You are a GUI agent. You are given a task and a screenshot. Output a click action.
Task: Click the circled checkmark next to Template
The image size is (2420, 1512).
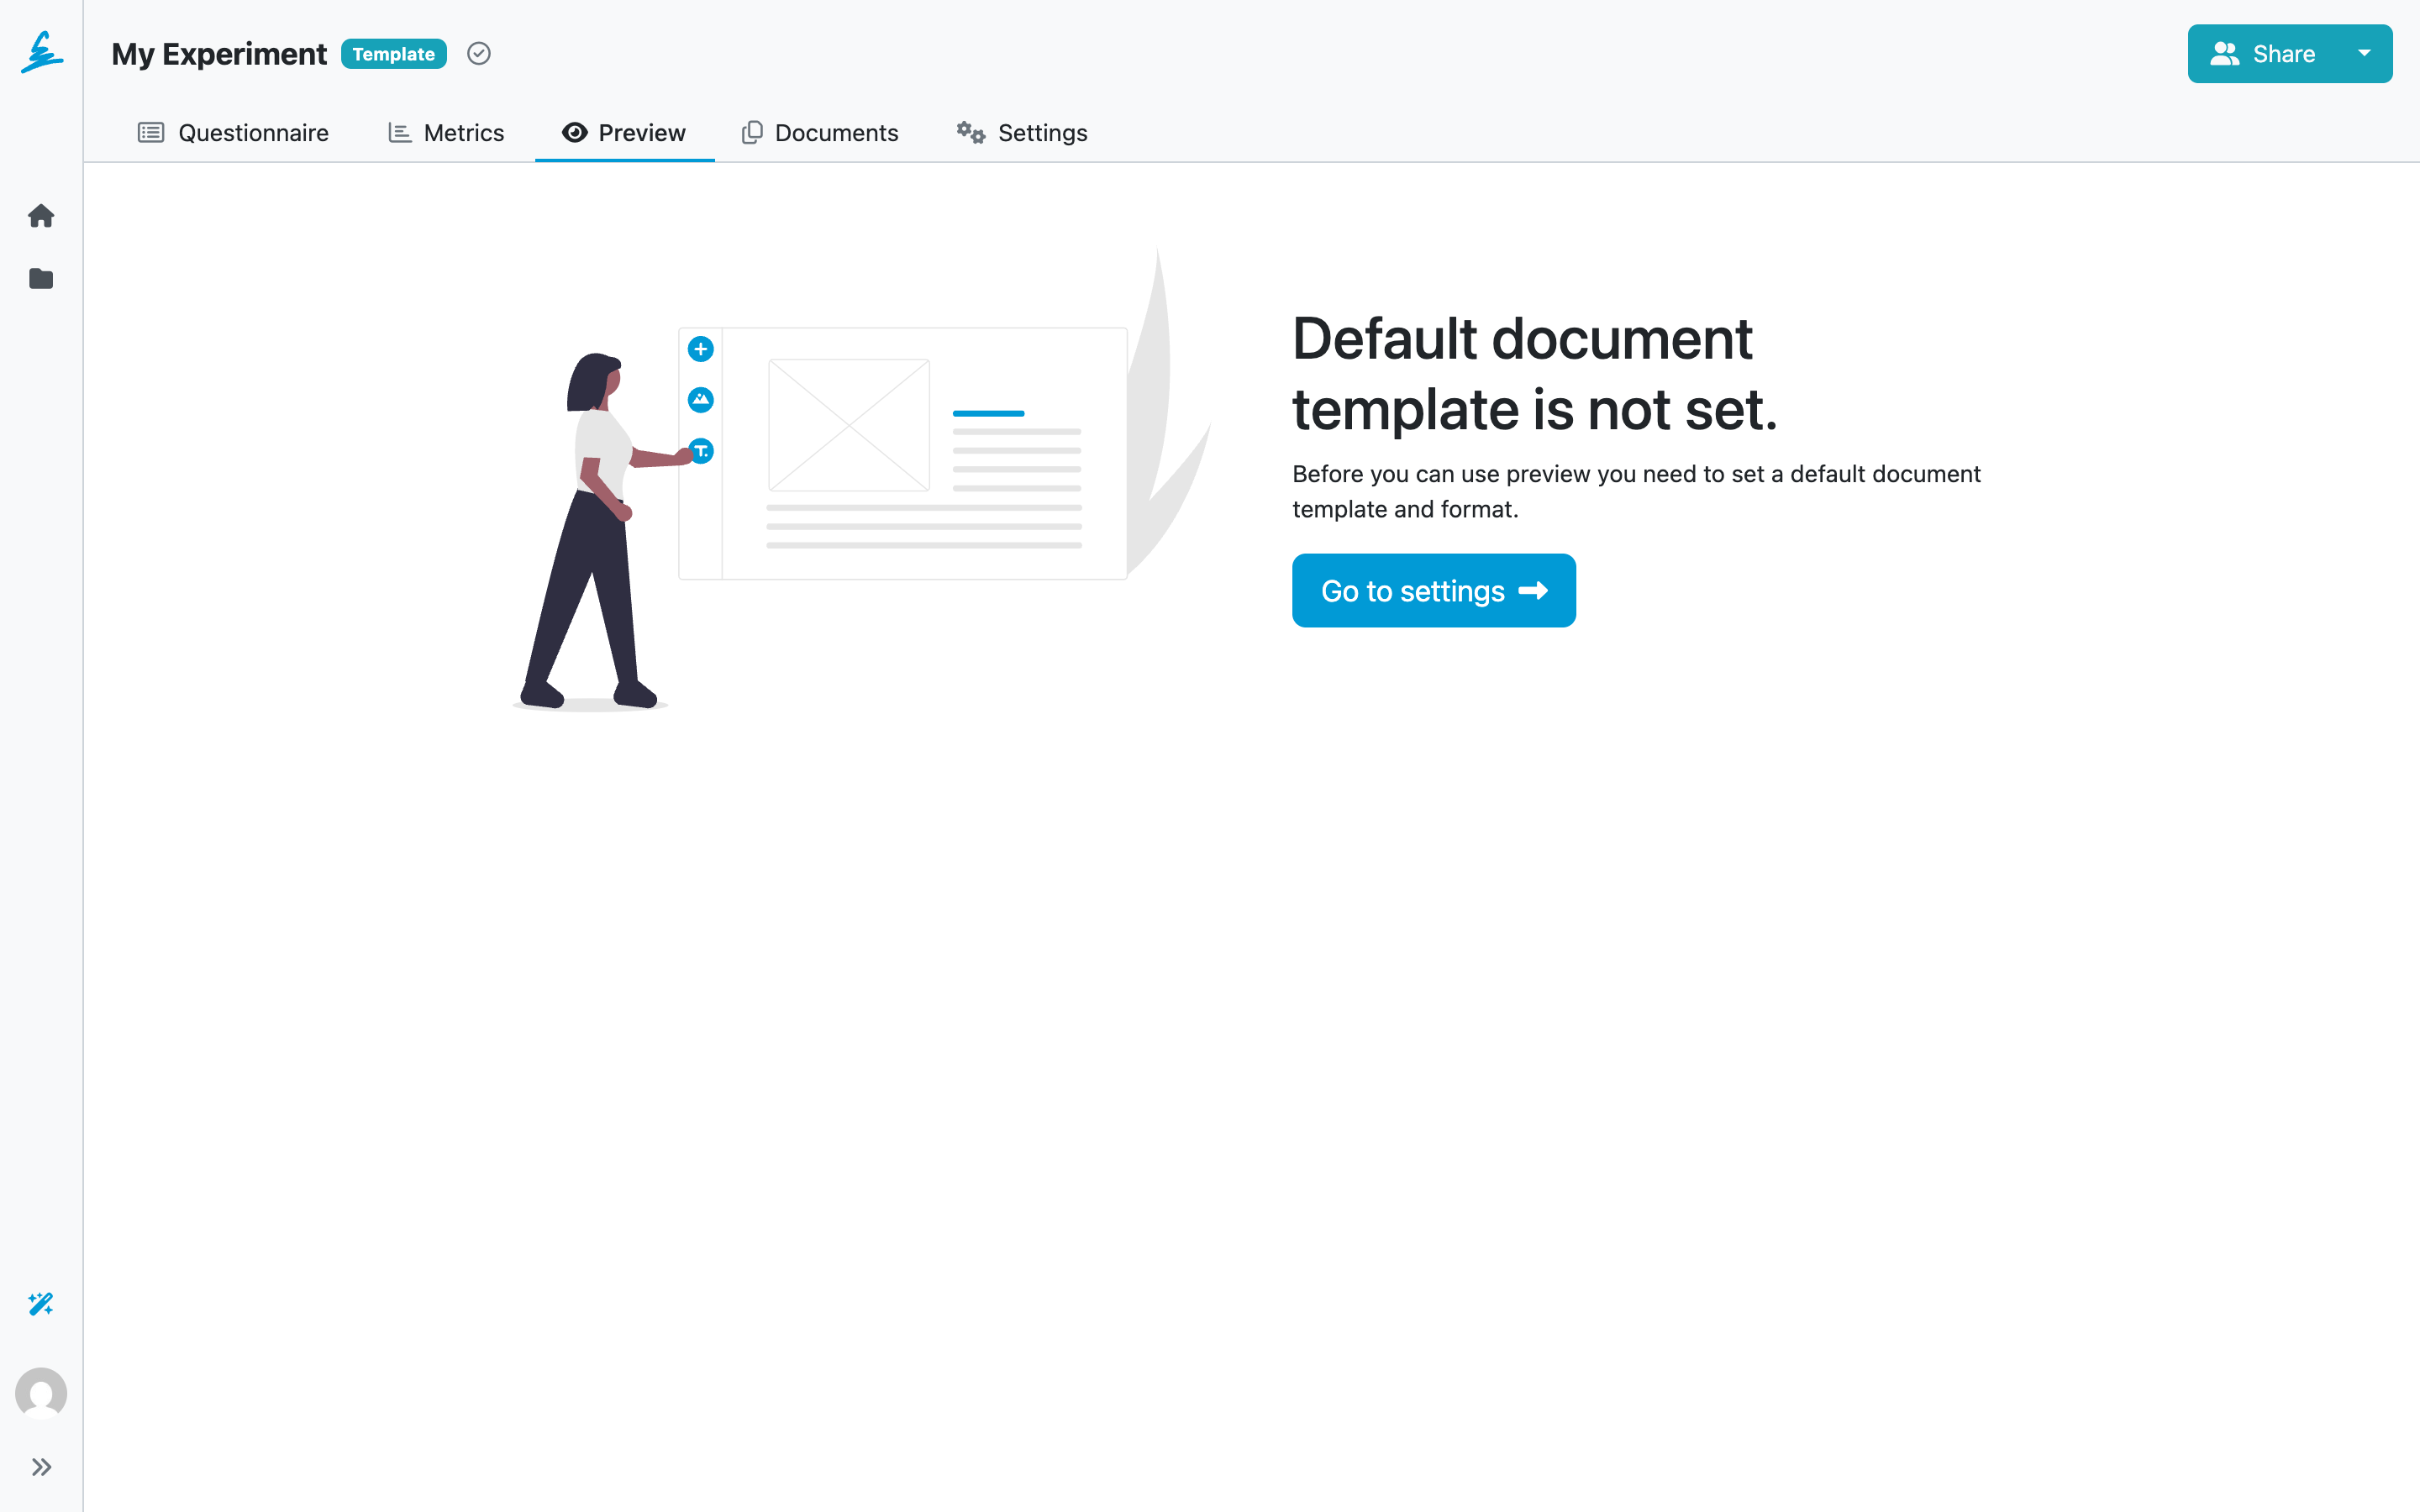click(479, 54)
